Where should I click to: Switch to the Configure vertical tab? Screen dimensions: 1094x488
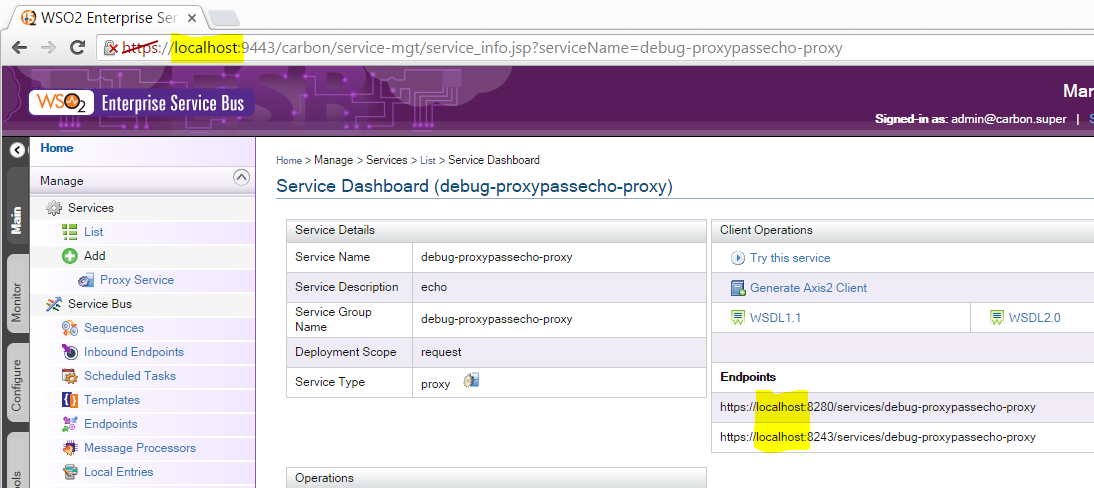tap(17, 384)
